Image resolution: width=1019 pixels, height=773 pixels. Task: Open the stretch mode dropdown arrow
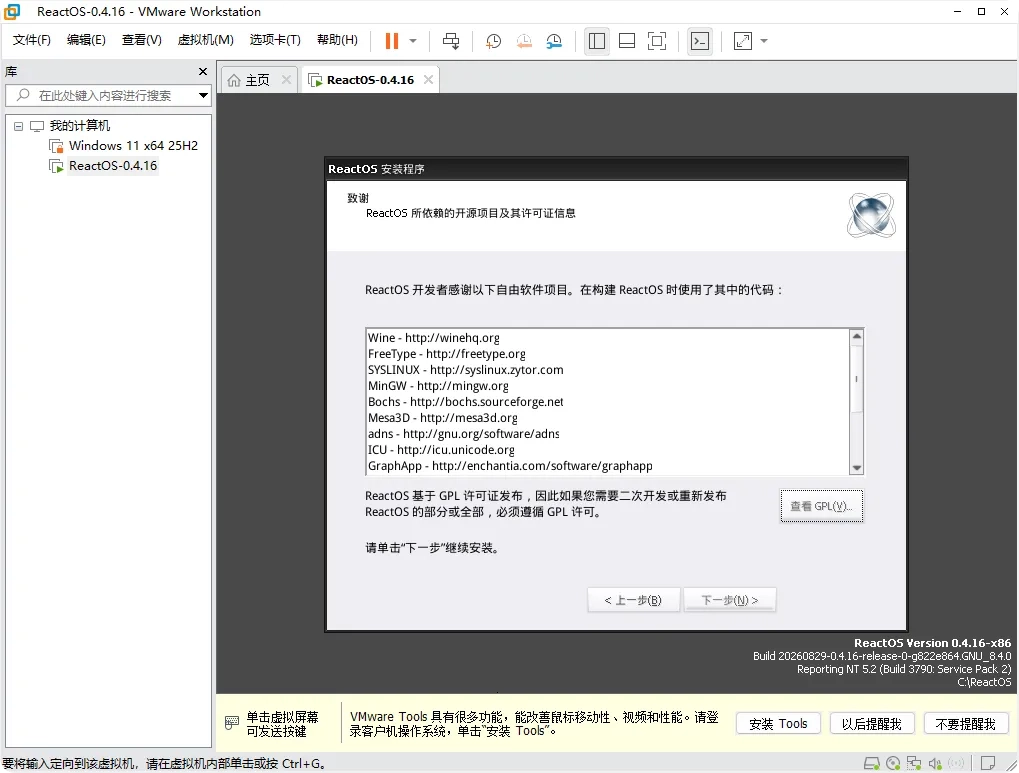click(764, 41)
